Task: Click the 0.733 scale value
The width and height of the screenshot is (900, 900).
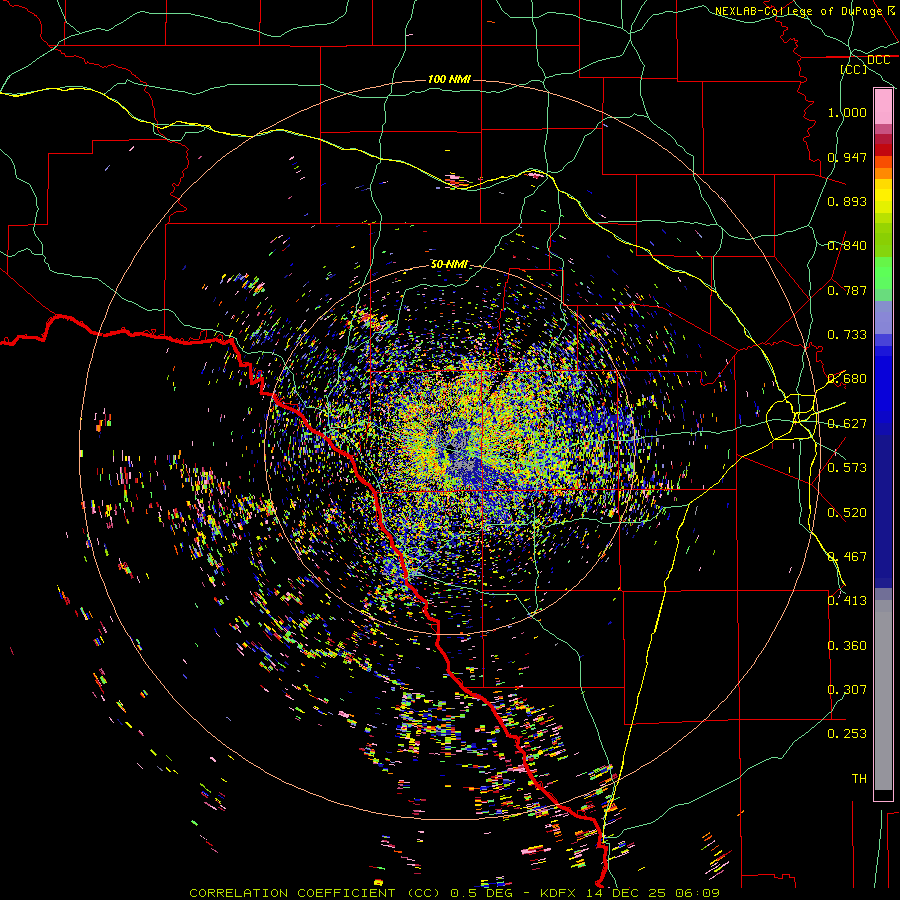Action: pos(847,335)
